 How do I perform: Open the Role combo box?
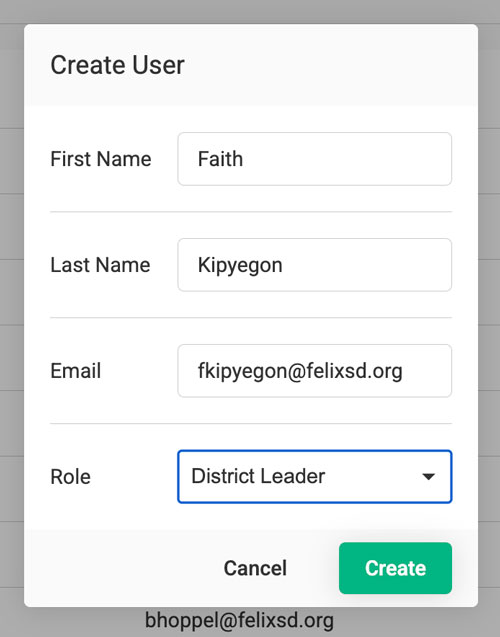(314, 477)
